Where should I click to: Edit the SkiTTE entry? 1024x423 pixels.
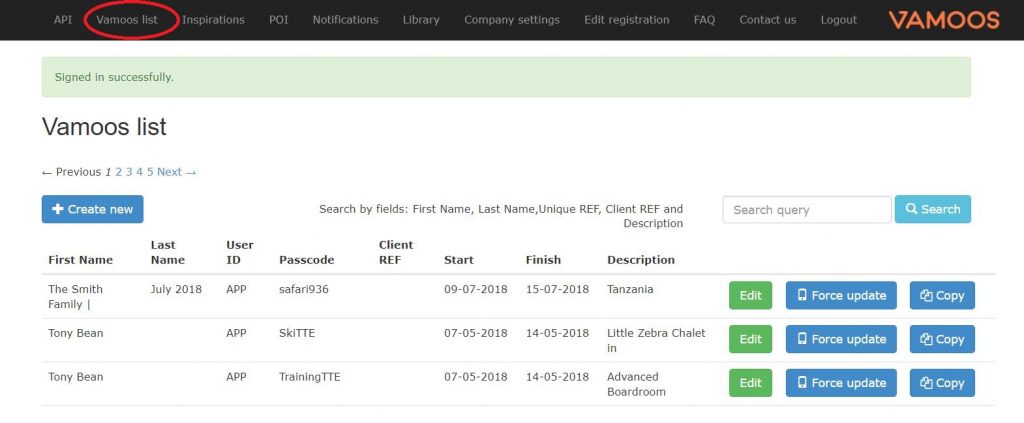click(750, 339)
